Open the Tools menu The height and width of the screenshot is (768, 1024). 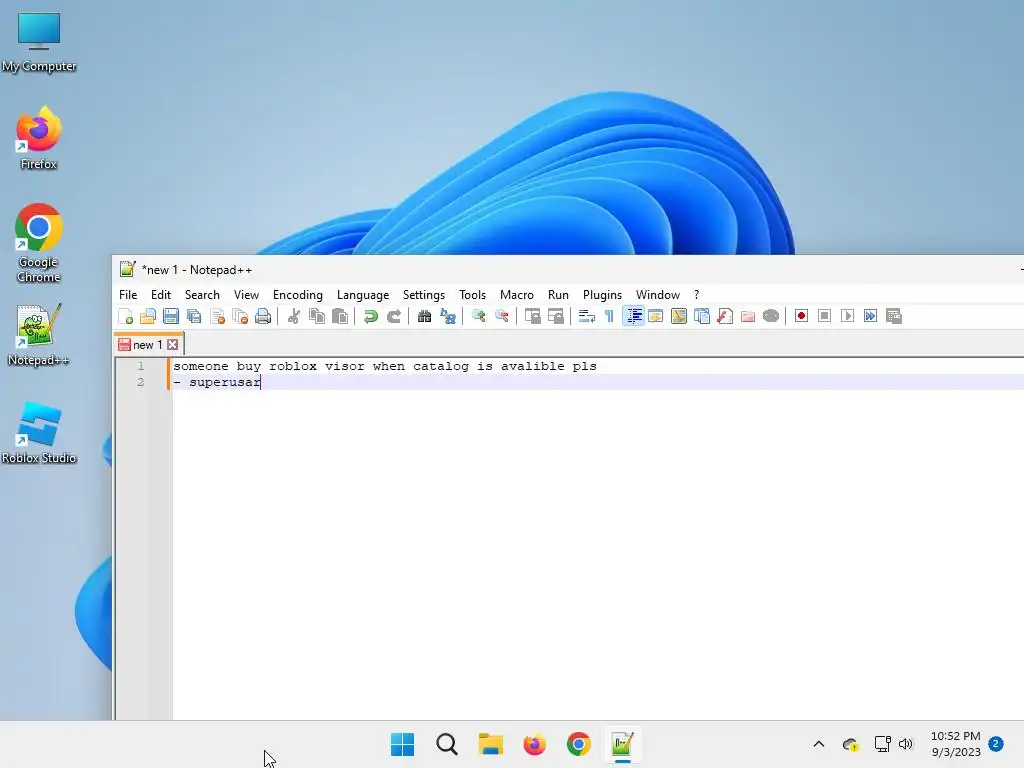tap(472, 295)
